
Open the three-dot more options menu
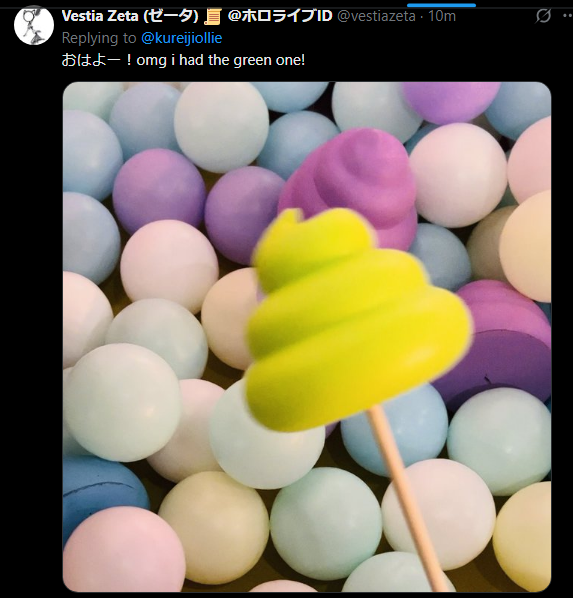coord(568,16)
